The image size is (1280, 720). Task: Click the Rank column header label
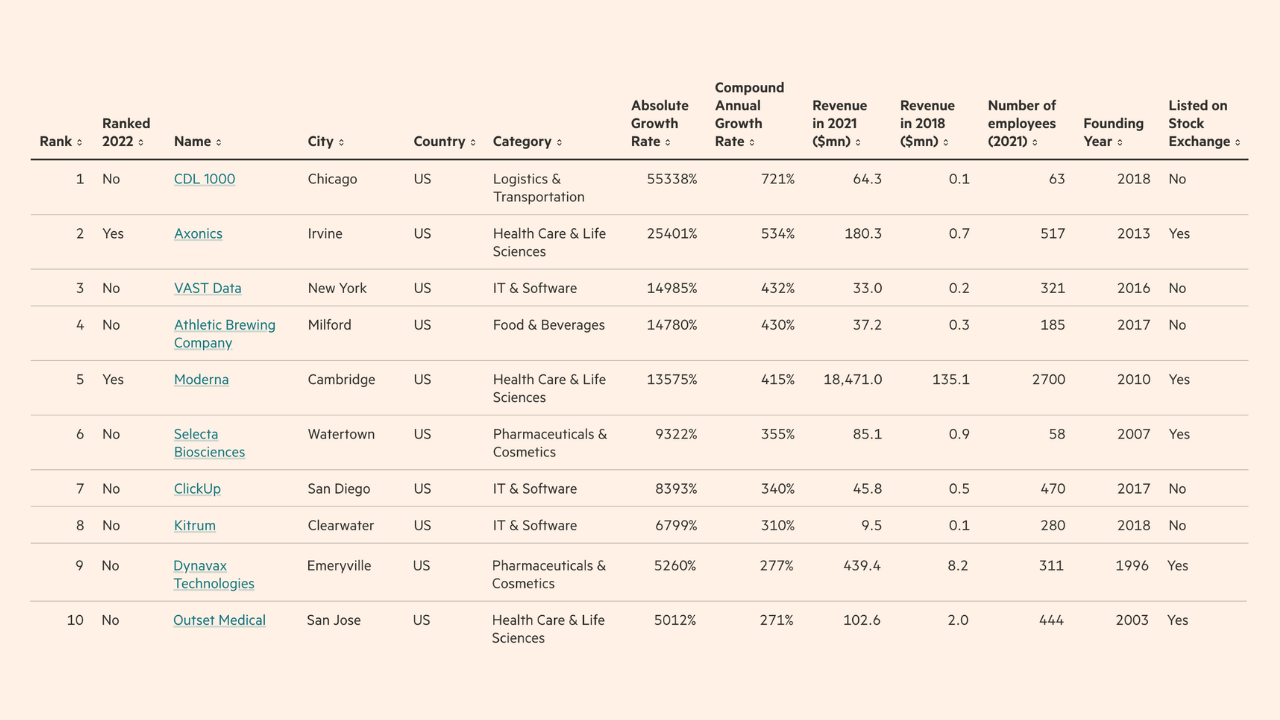coord(56,142)
